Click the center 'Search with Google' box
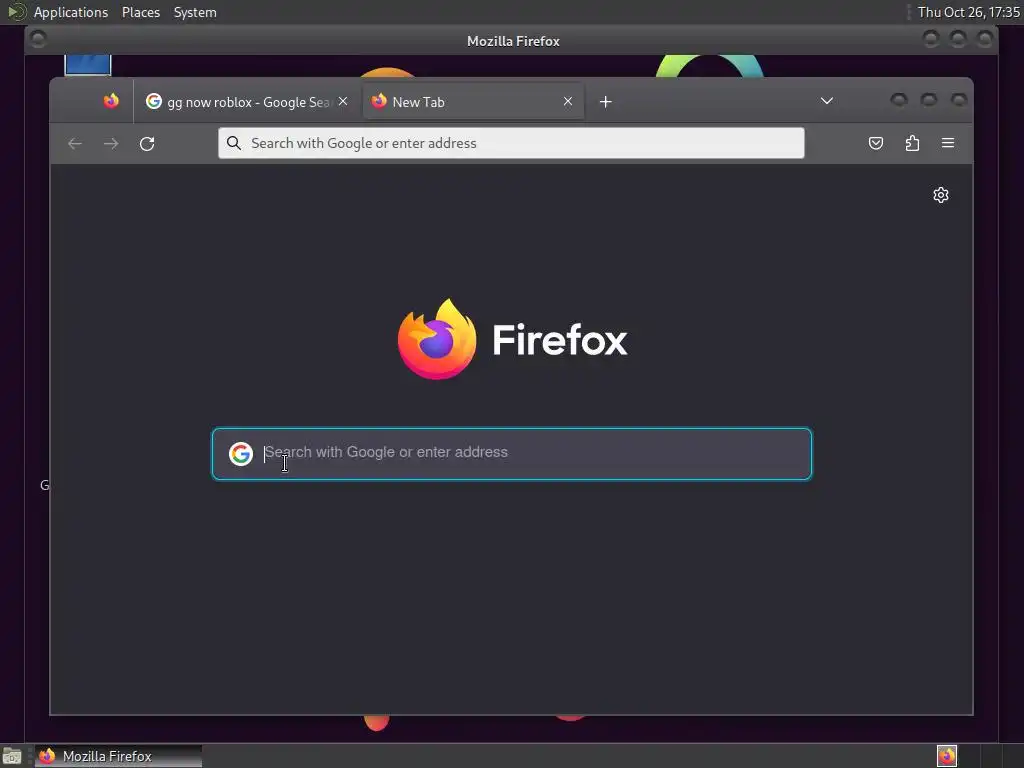The height and width of the screenshot is (768, 1024). click(512, 454)
